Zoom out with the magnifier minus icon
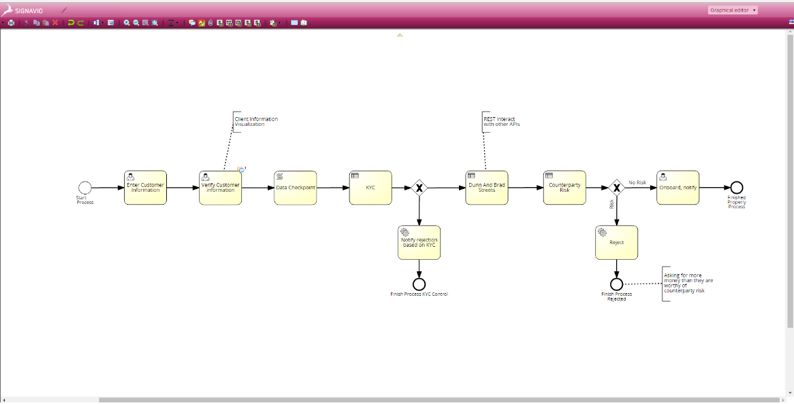 tap(136, 23)
